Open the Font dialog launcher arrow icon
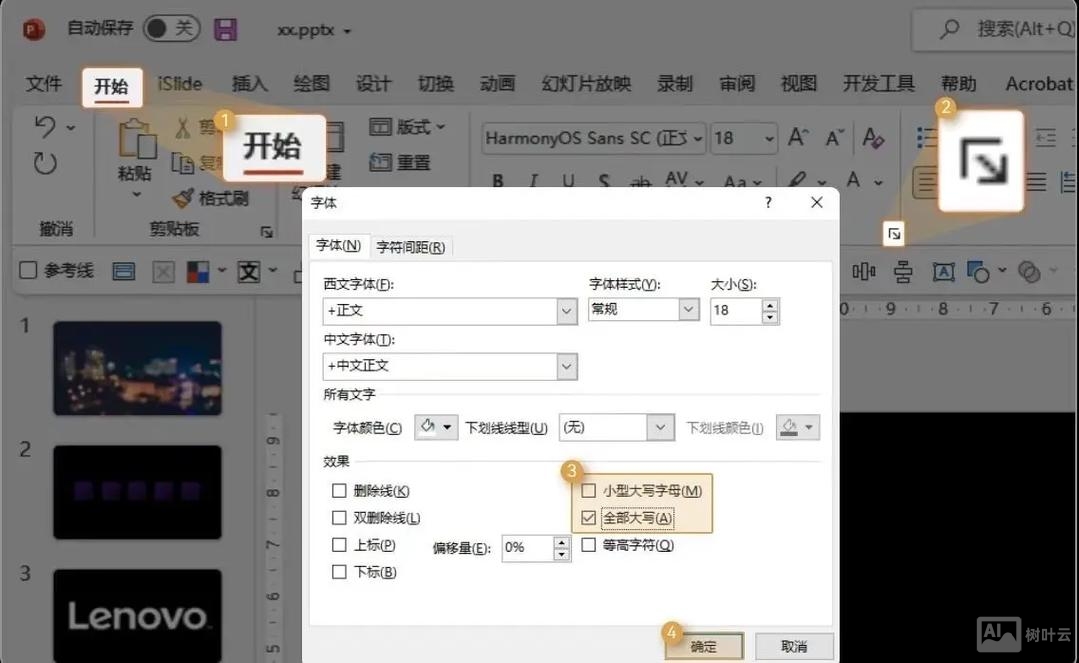The image size is (1079, 663). [891, 232]
